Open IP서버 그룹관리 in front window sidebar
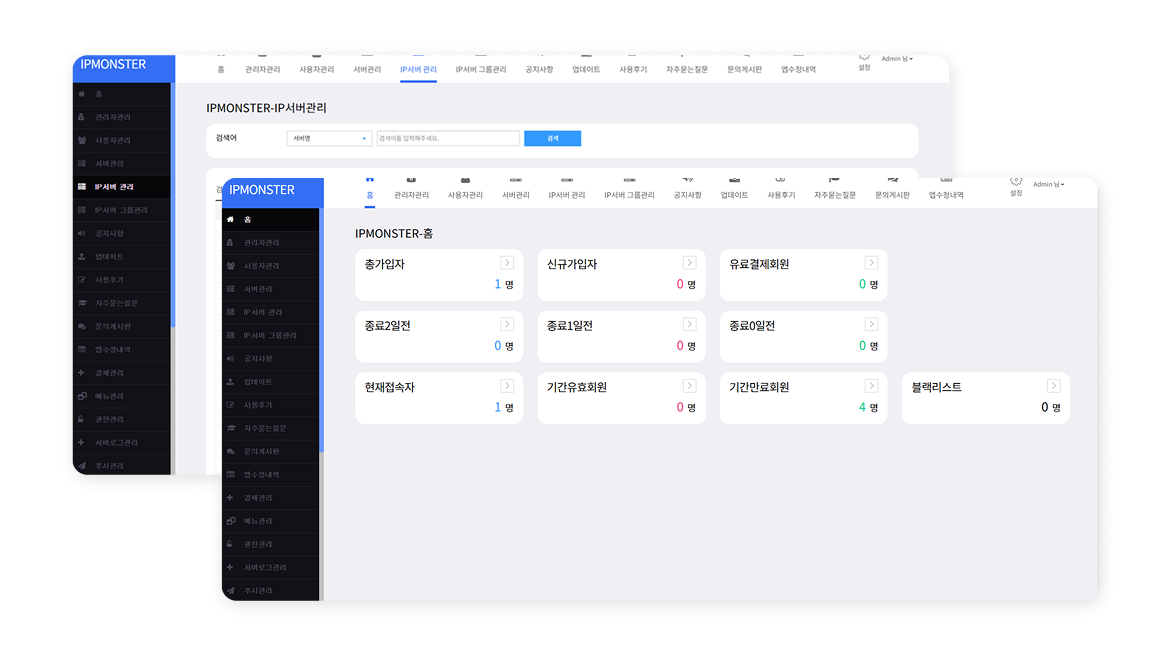The image size is (1172, 656). coord(271,335)
